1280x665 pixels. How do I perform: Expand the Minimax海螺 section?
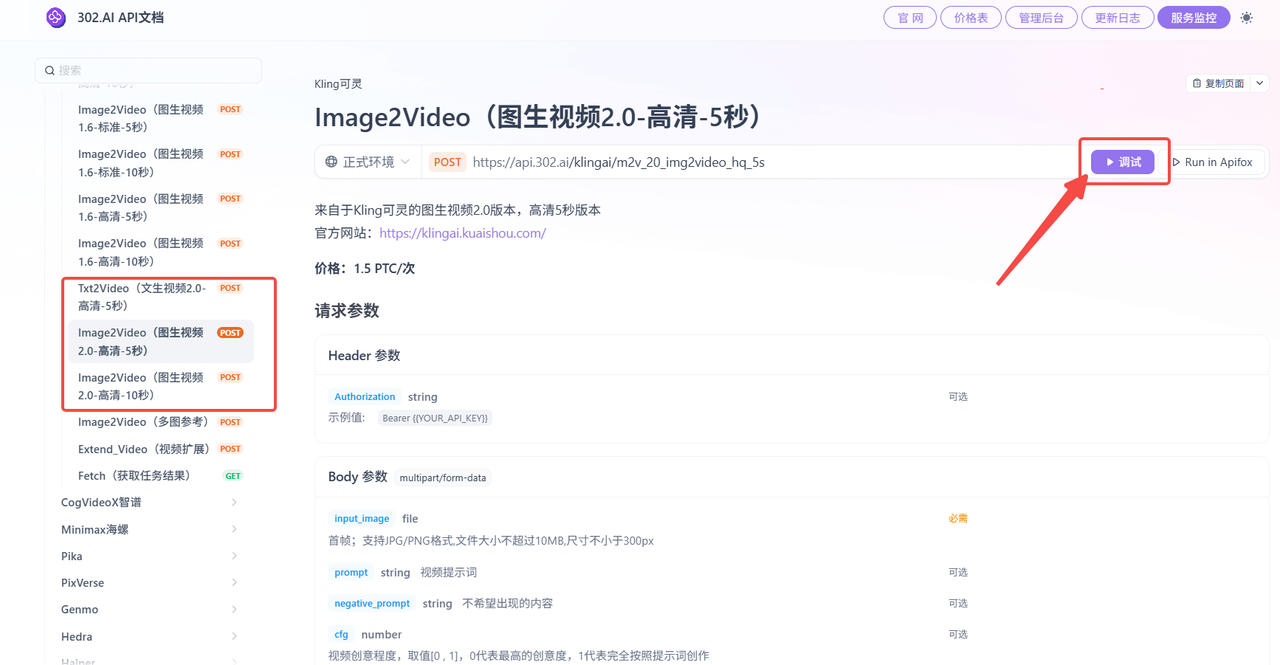coord(150,529)
